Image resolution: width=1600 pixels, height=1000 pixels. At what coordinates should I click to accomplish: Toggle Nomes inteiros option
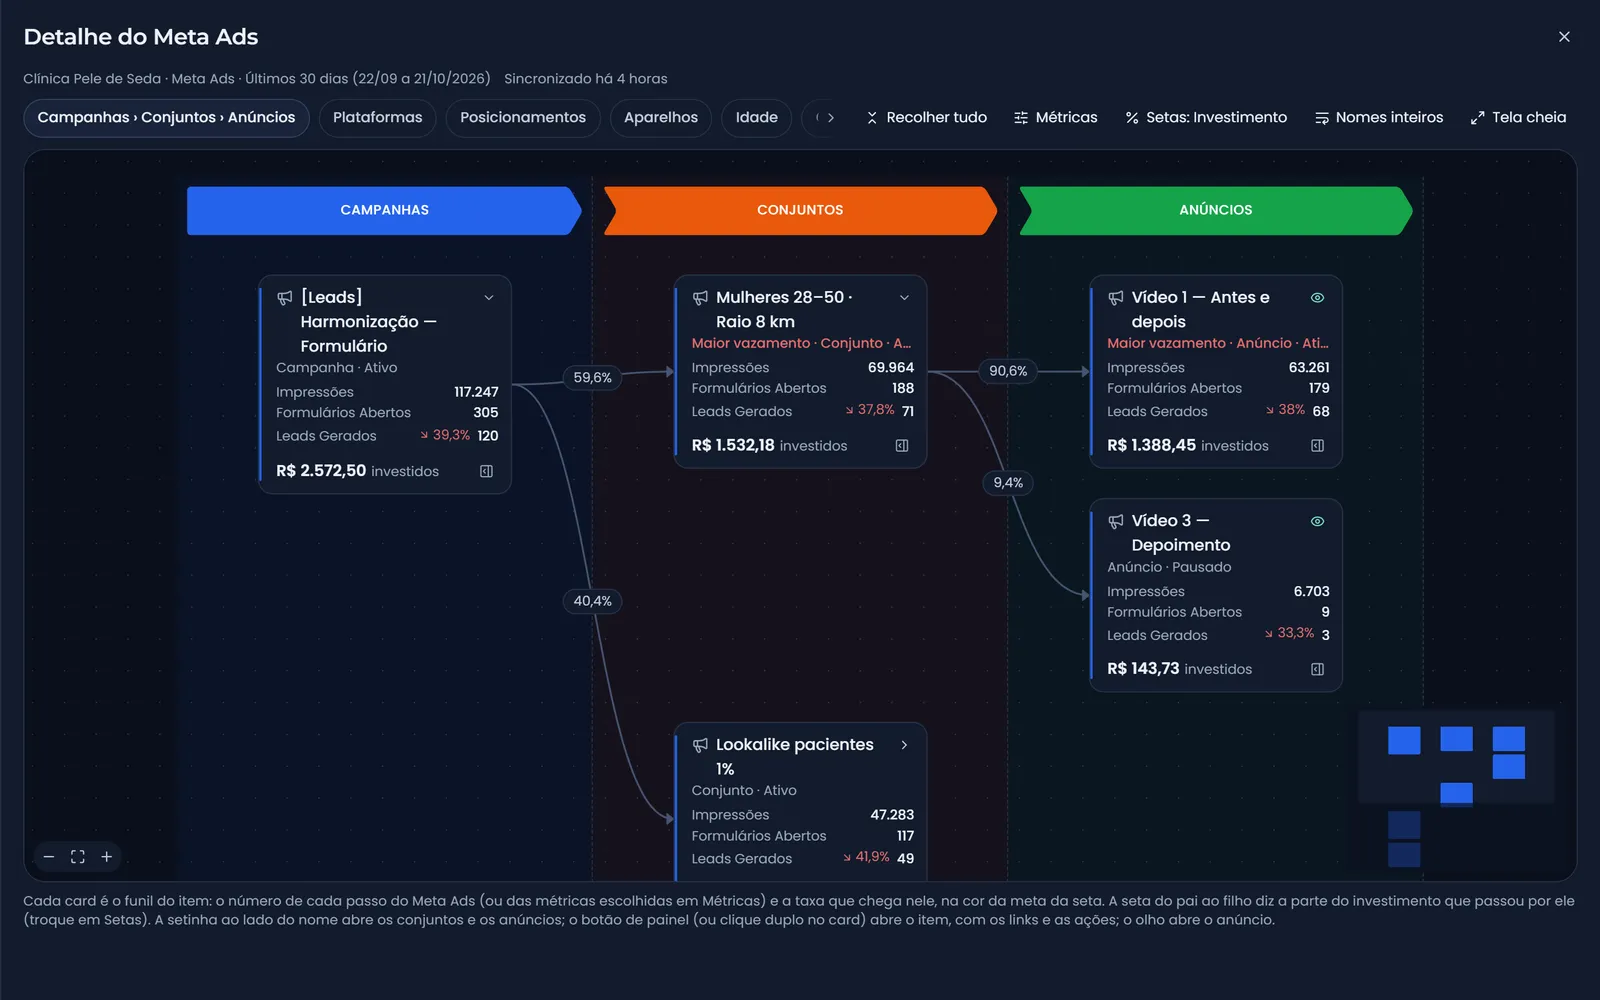click(1379, 118)
